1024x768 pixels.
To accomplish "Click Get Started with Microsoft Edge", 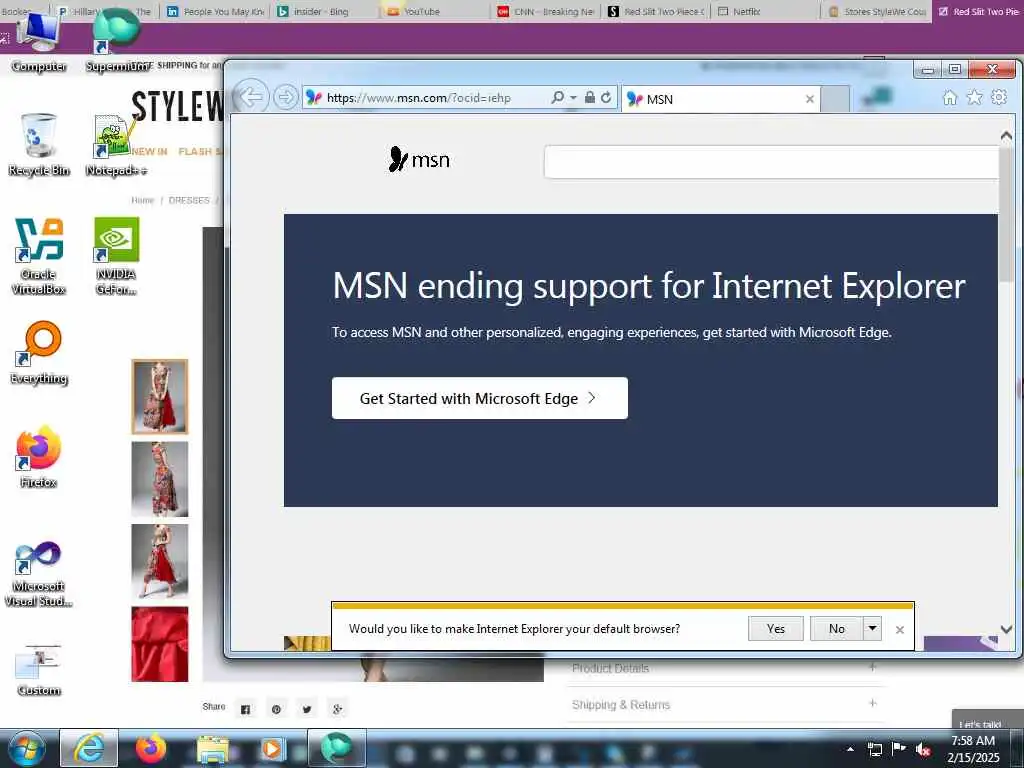I will pos(479,398).
